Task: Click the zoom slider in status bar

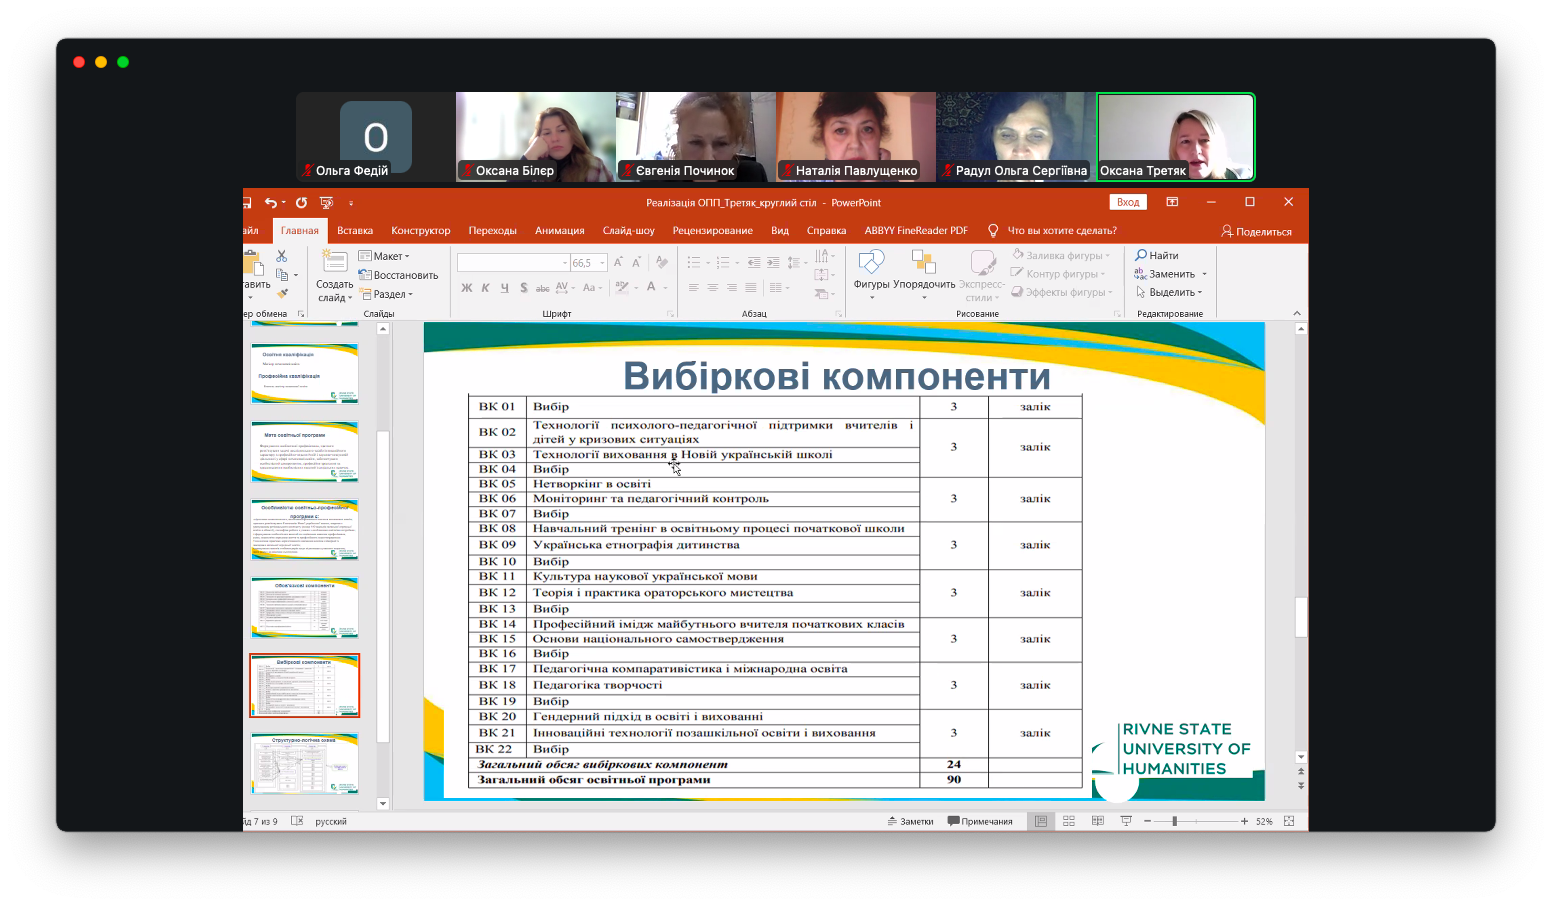Action: pos(1175,821)
